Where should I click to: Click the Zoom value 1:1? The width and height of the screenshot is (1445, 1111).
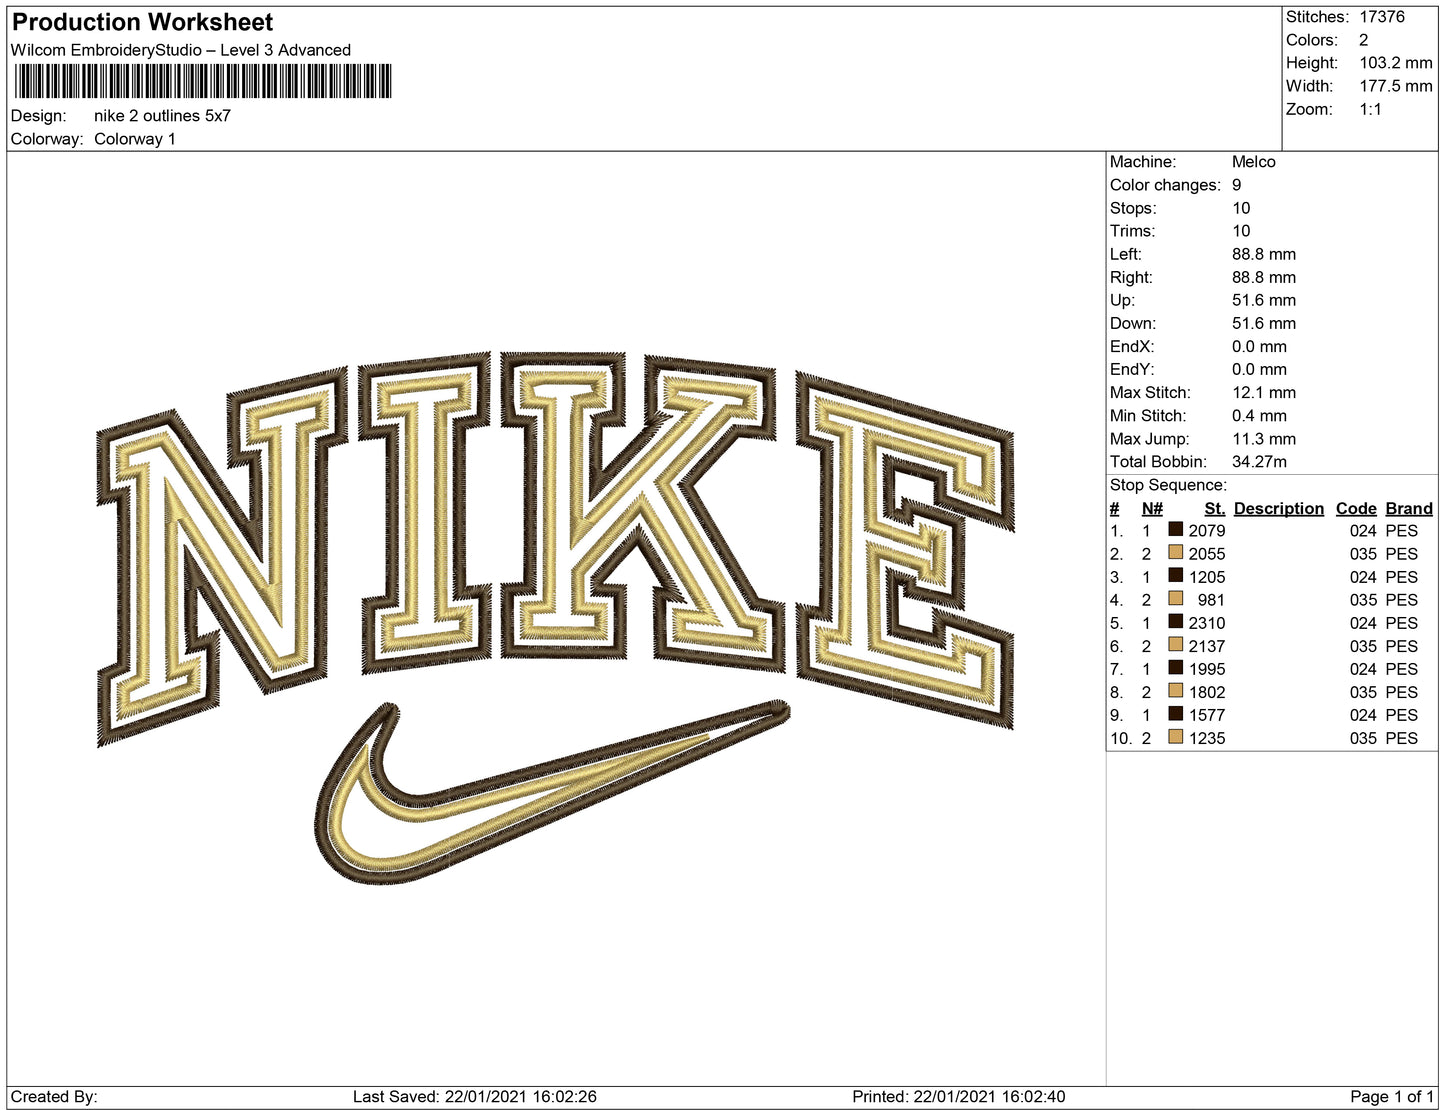pyautogui.click(x=1370, y=109)
